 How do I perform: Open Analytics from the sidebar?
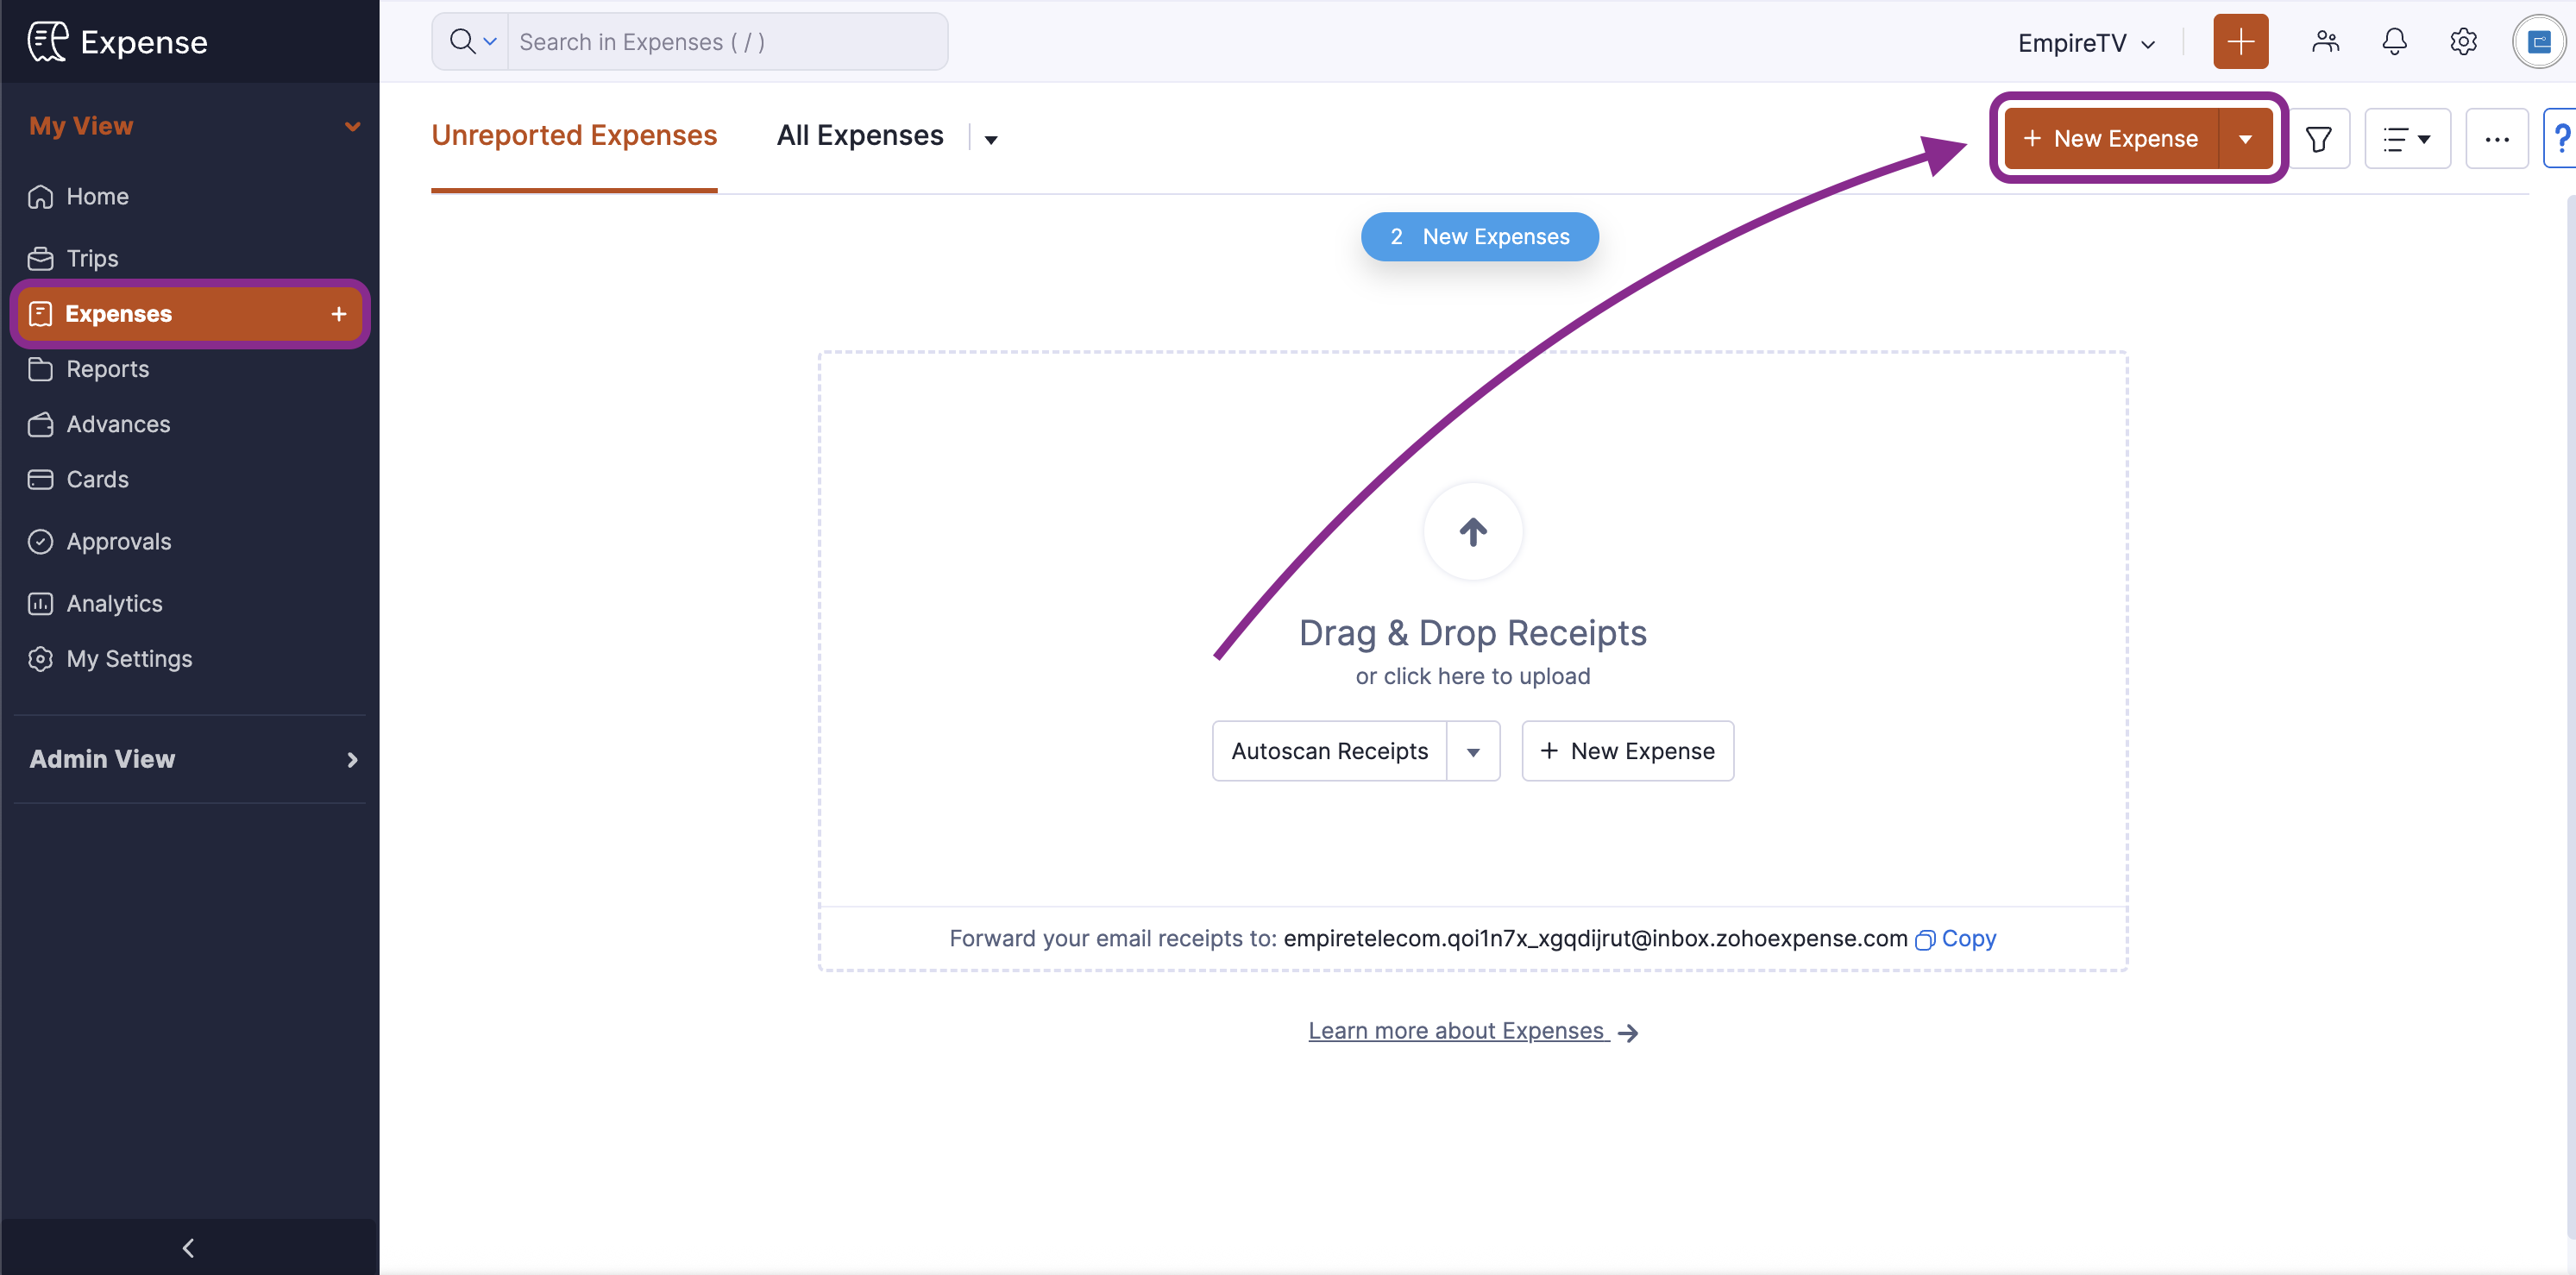pos(114,603)
